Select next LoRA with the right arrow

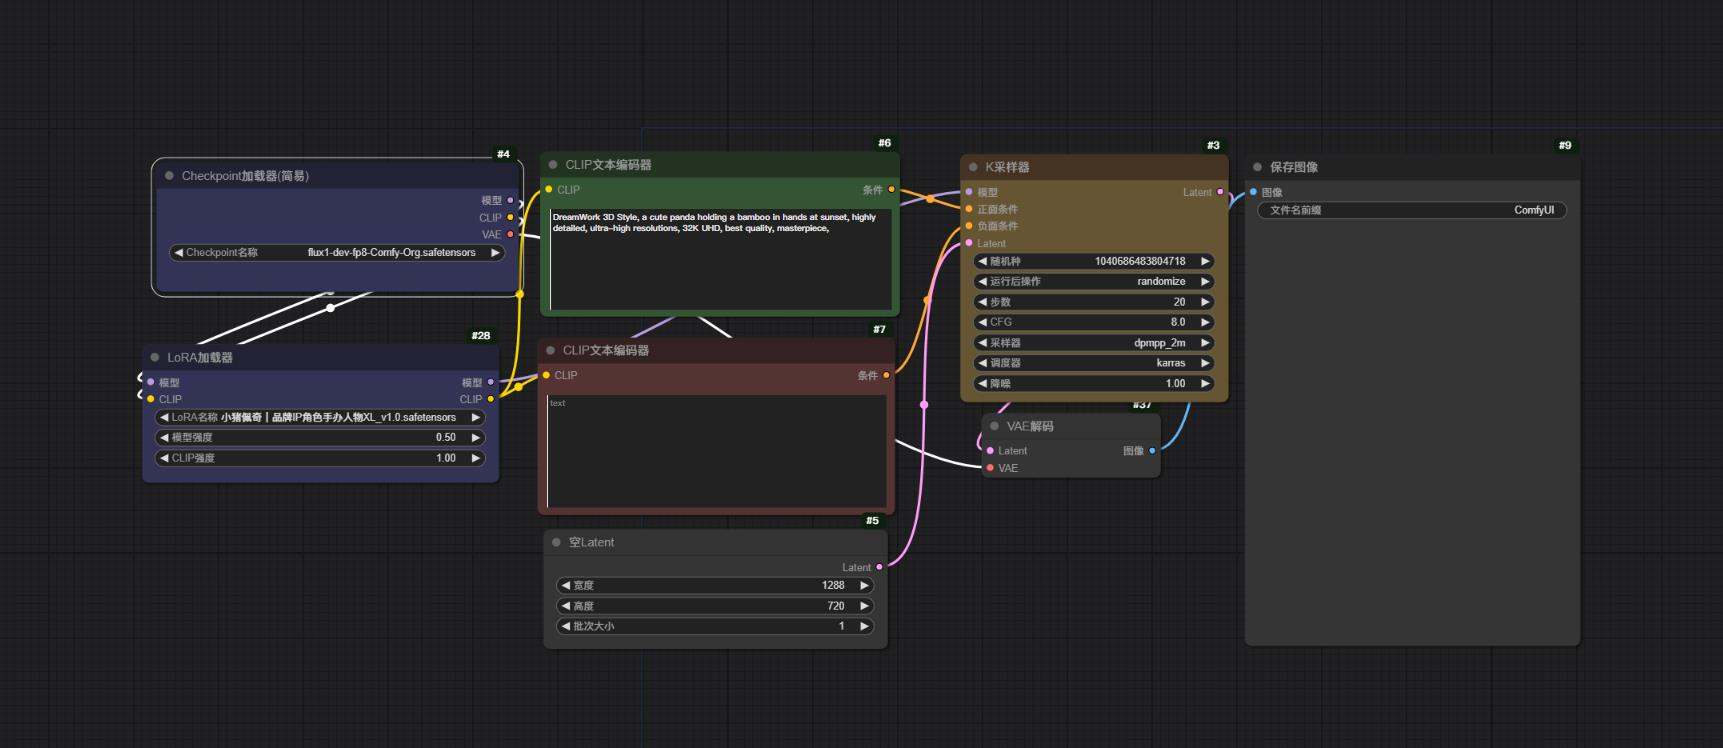coord(475,417)
